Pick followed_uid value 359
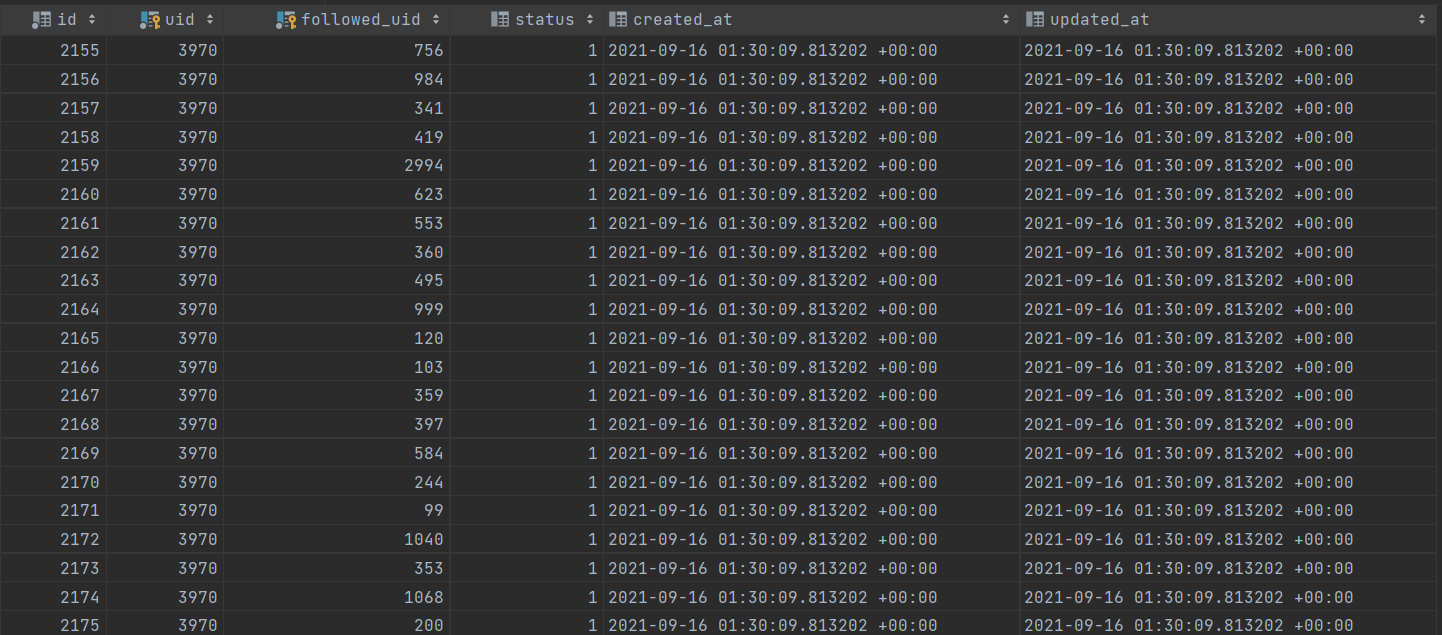Viewport: 1442px width, 635px height. click(x=429, y=396)
